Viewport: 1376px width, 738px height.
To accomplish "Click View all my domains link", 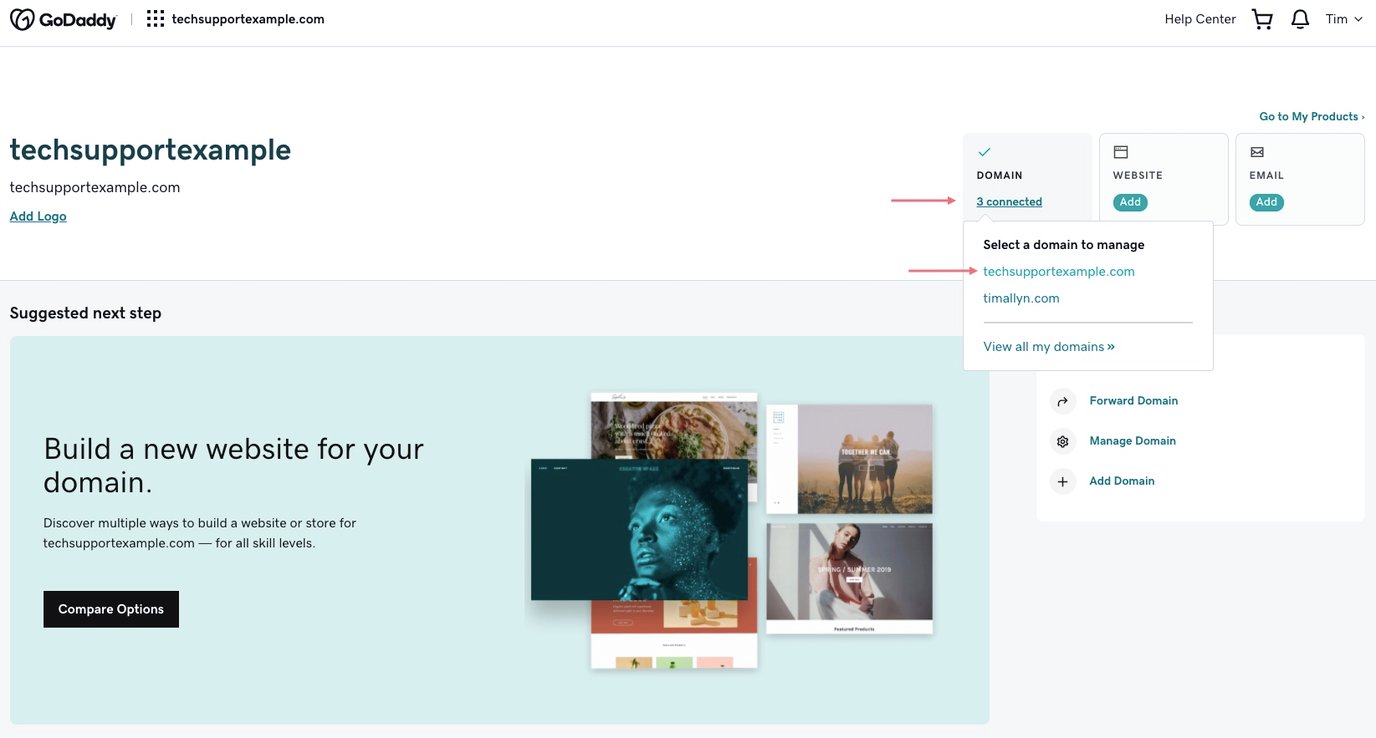I will [1048, 347].
